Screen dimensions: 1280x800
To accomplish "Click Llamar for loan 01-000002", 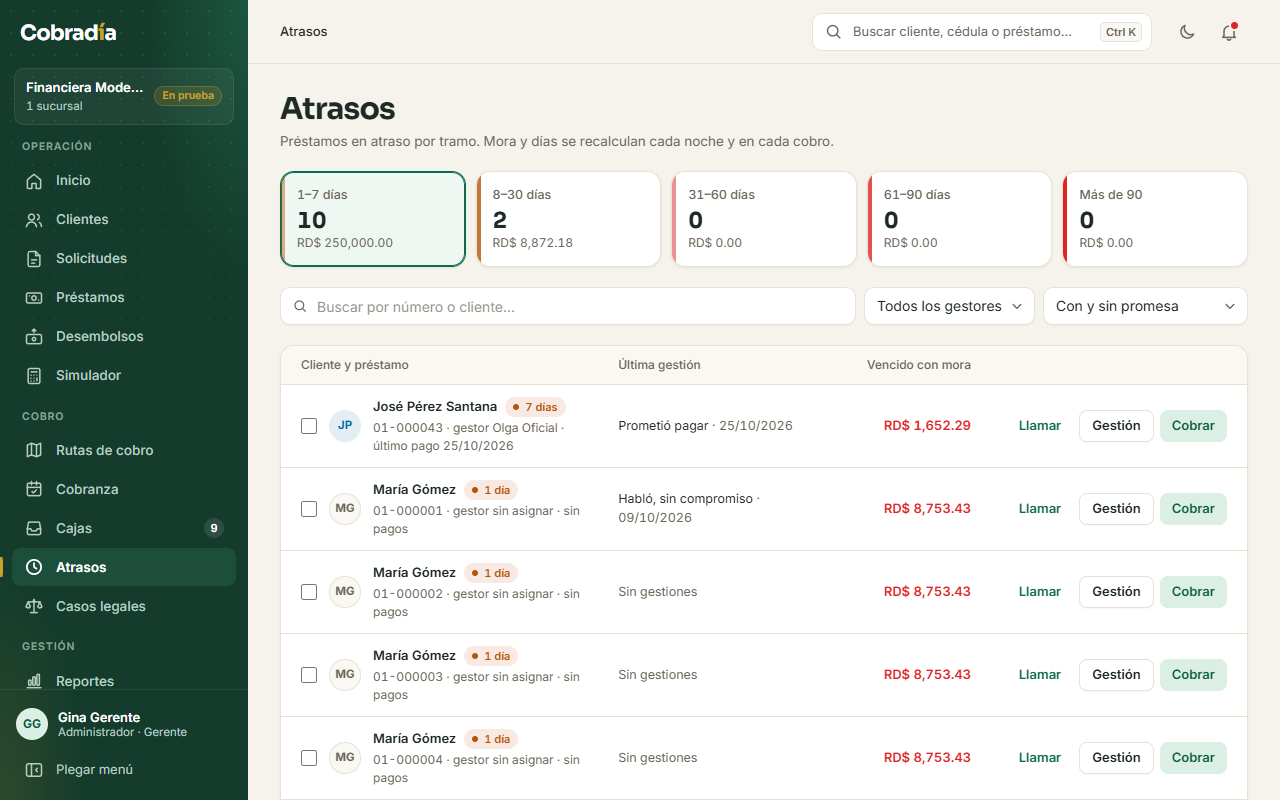I will pyautogui.click(x=1040, y=592).
